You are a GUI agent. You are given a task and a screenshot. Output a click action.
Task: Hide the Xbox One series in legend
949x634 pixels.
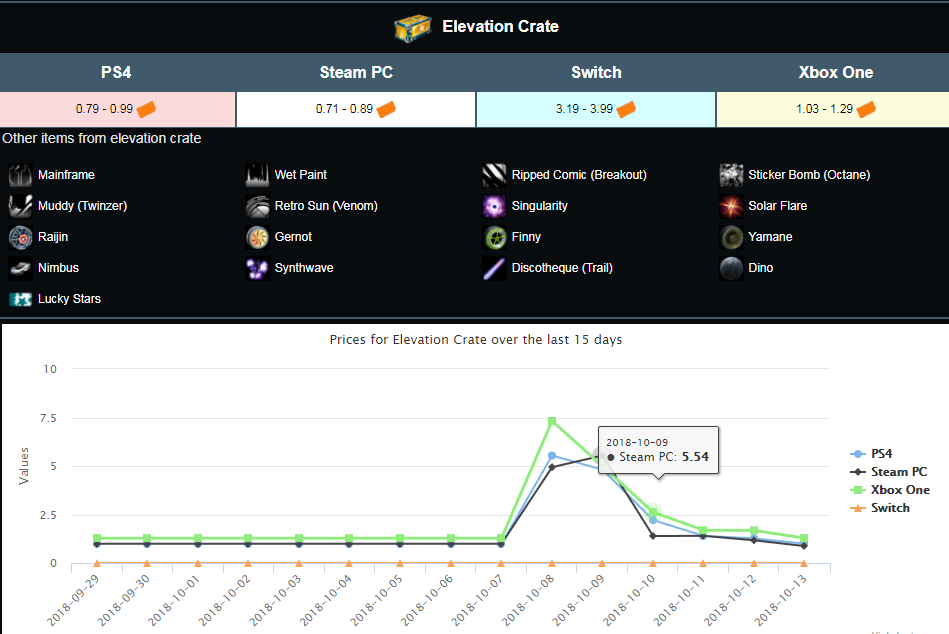[x=890, y=490]
